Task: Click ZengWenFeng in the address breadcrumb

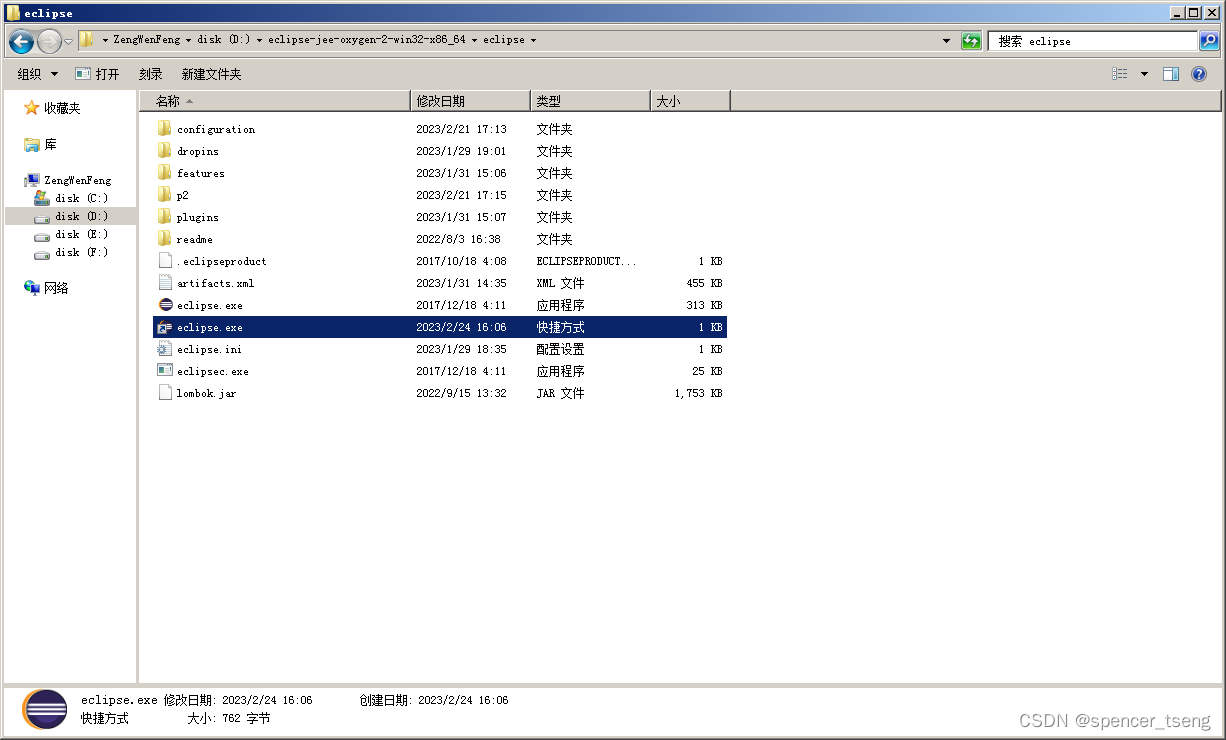Action: coord(145,40)
